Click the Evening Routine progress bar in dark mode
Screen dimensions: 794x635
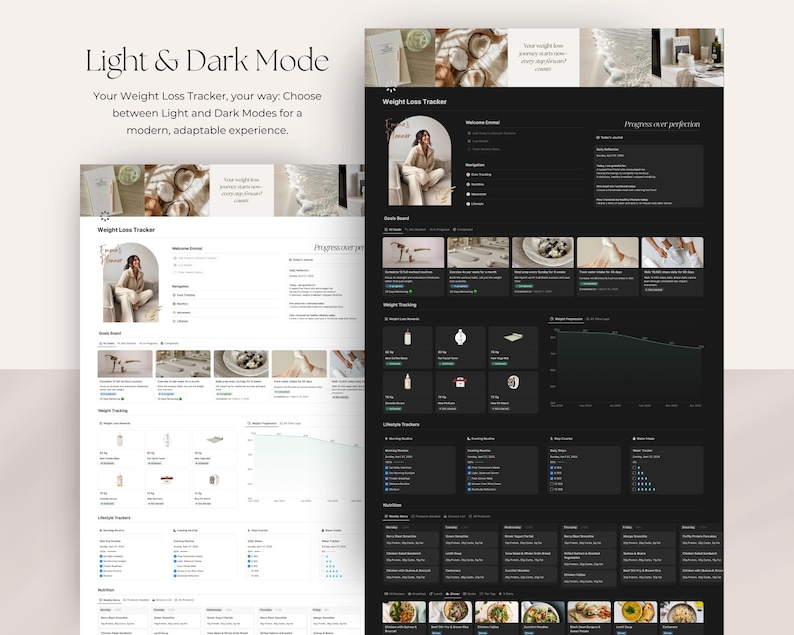[x=480, y=462]
